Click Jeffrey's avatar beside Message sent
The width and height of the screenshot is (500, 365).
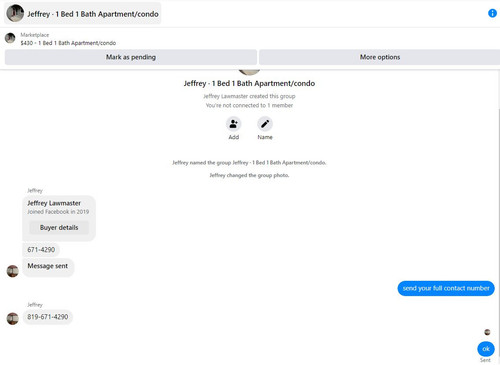13,271
